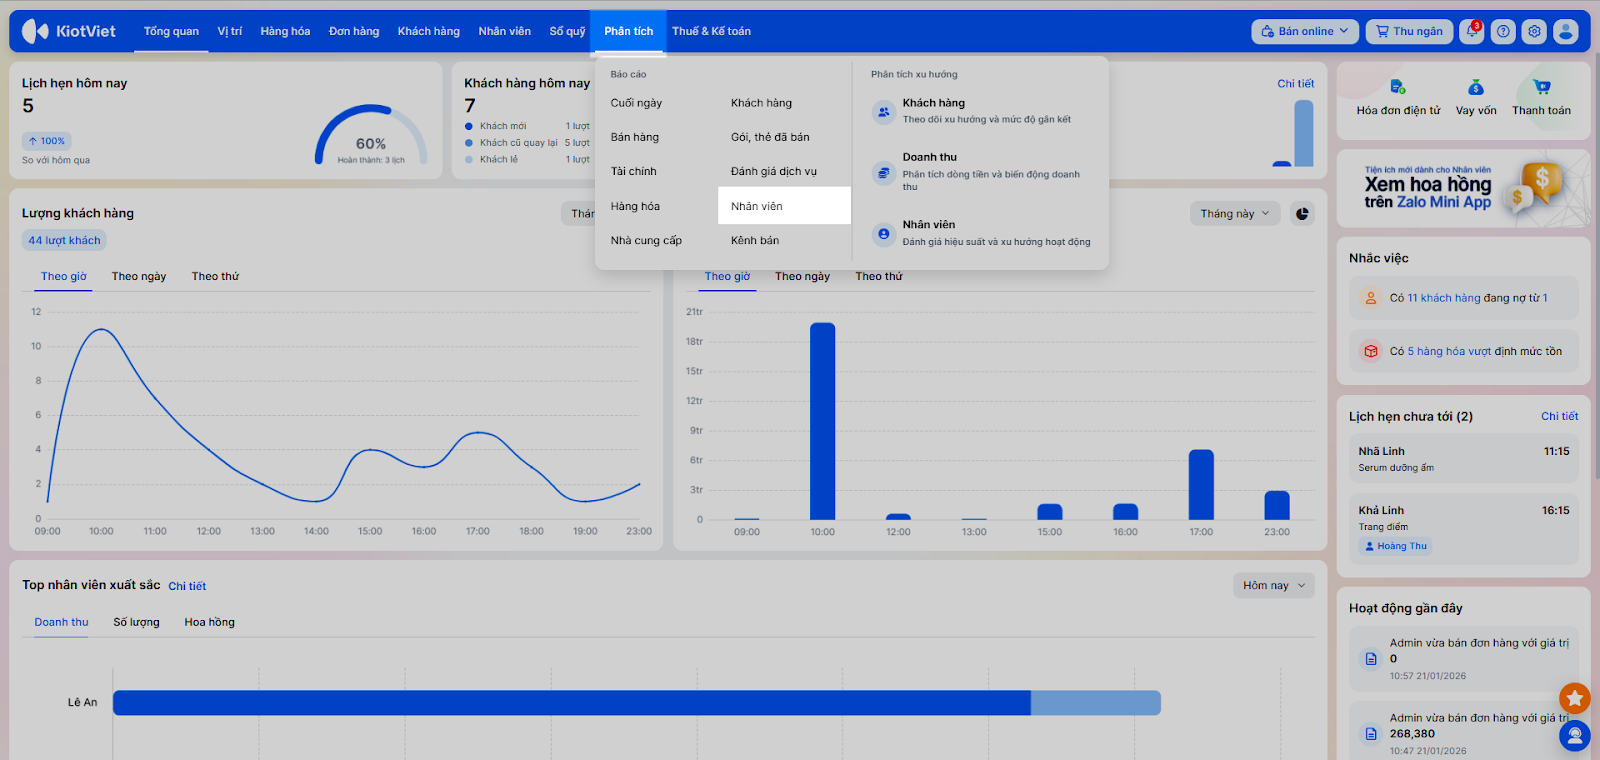Open Hóa đơn điện tử shortcut icon
Image resolution: width=1600 pixels, height=760 pixels.
point(1398,88)
